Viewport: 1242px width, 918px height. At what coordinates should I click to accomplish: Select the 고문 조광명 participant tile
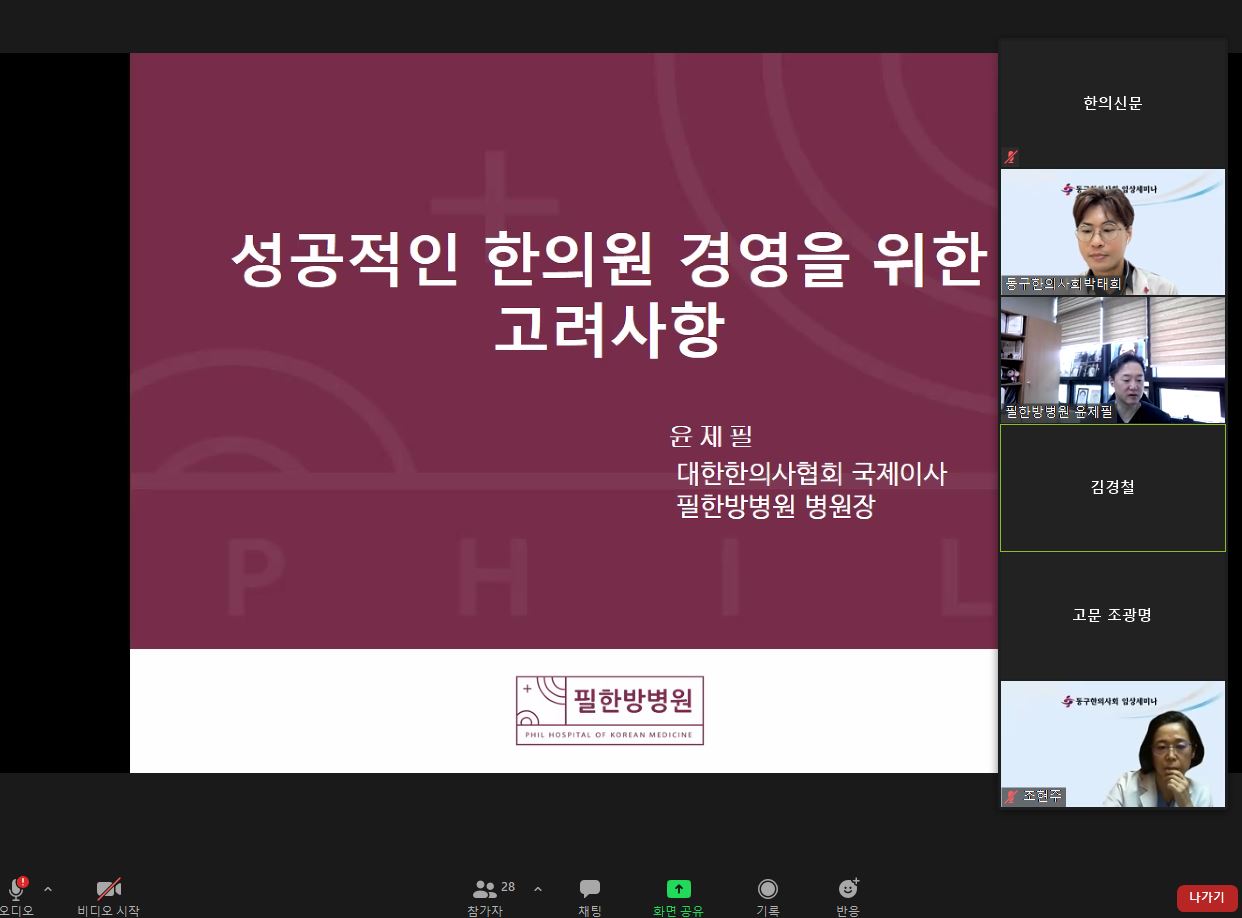coord(1112,615)
